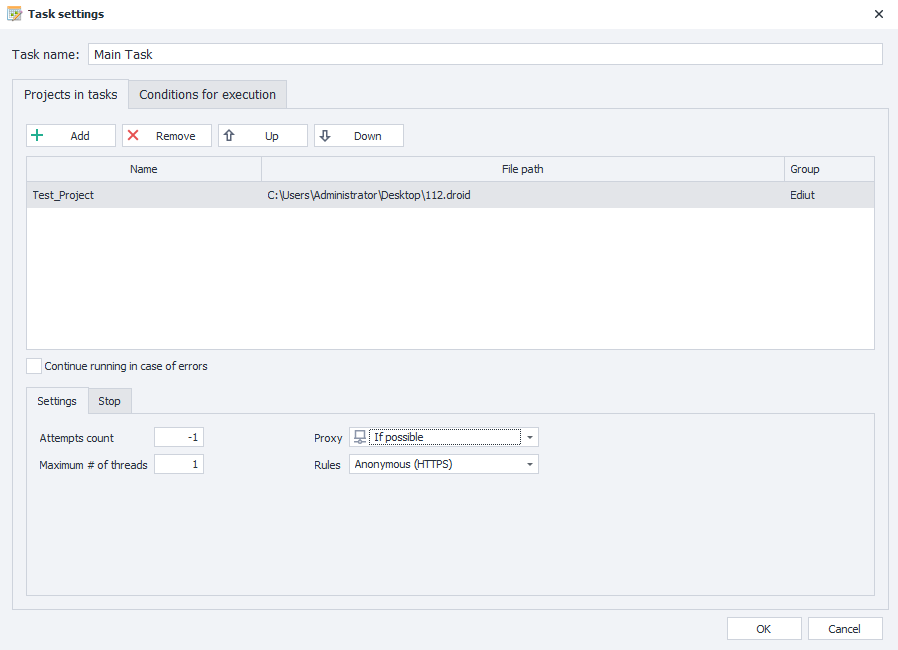Click the Task settings icon in title bar
The height and width of the screenshot is (650, 898).
pos(18,14)
